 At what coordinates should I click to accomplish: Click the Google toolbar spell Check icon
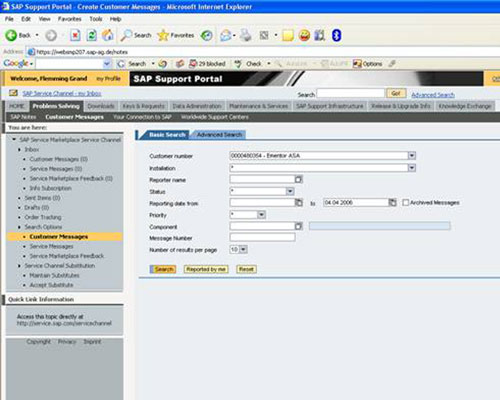tap(238, 64)
